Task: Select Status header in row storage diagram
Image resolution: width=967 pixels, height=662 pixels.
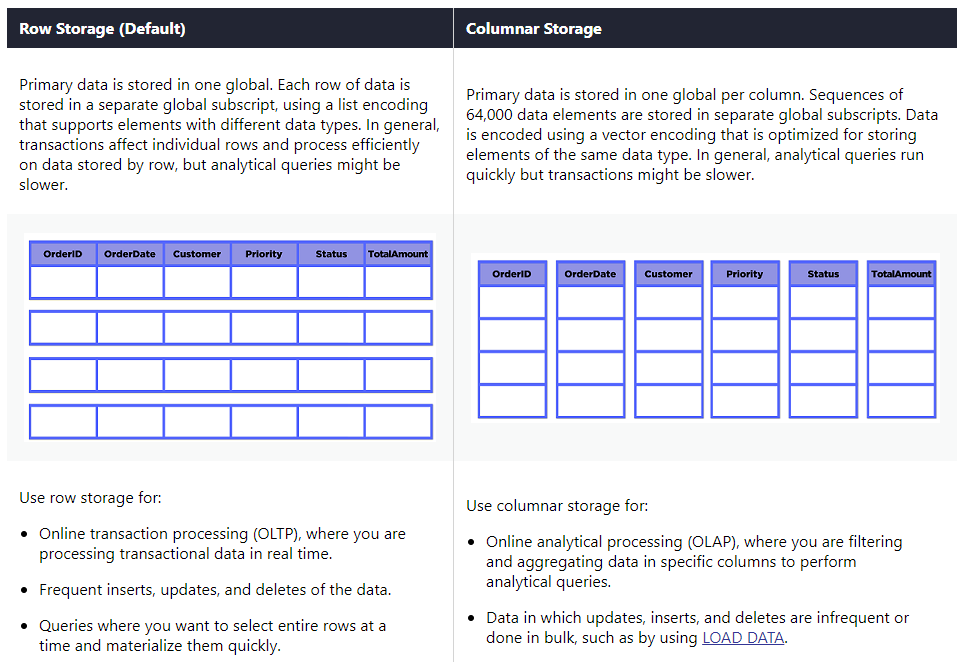Action: 331,254
